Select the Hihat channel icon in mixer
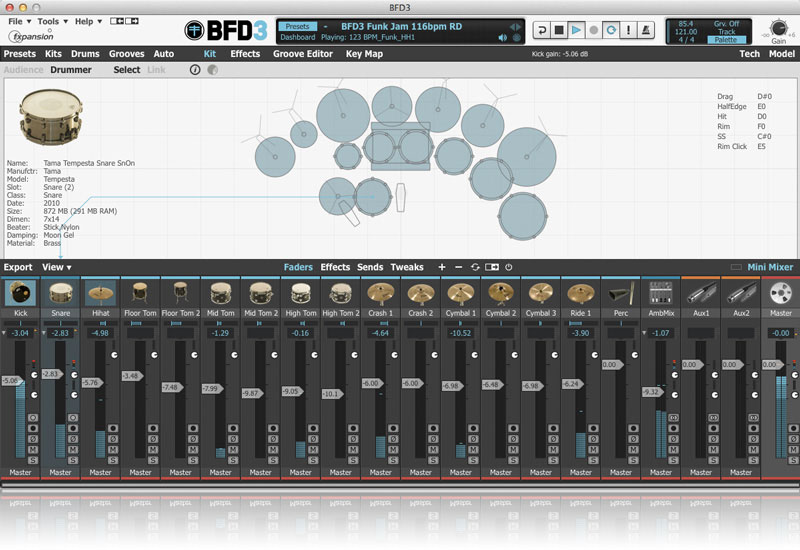 point(100,293)
